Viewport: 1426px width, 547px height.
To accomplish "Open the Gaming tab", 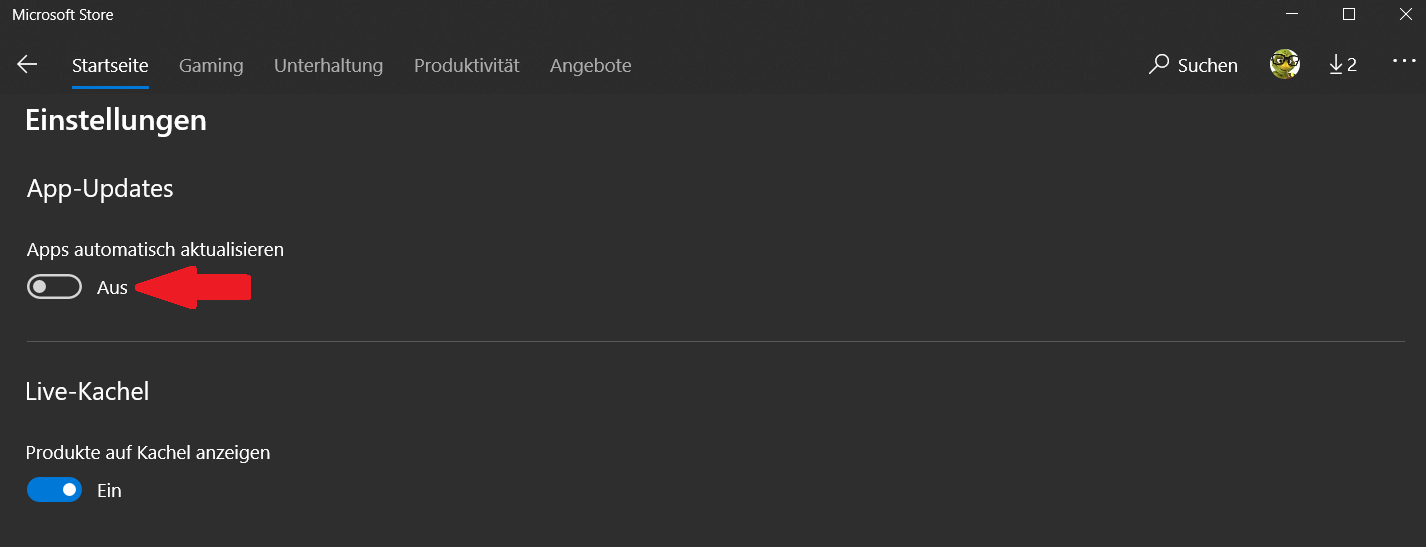I will point(211,66).
